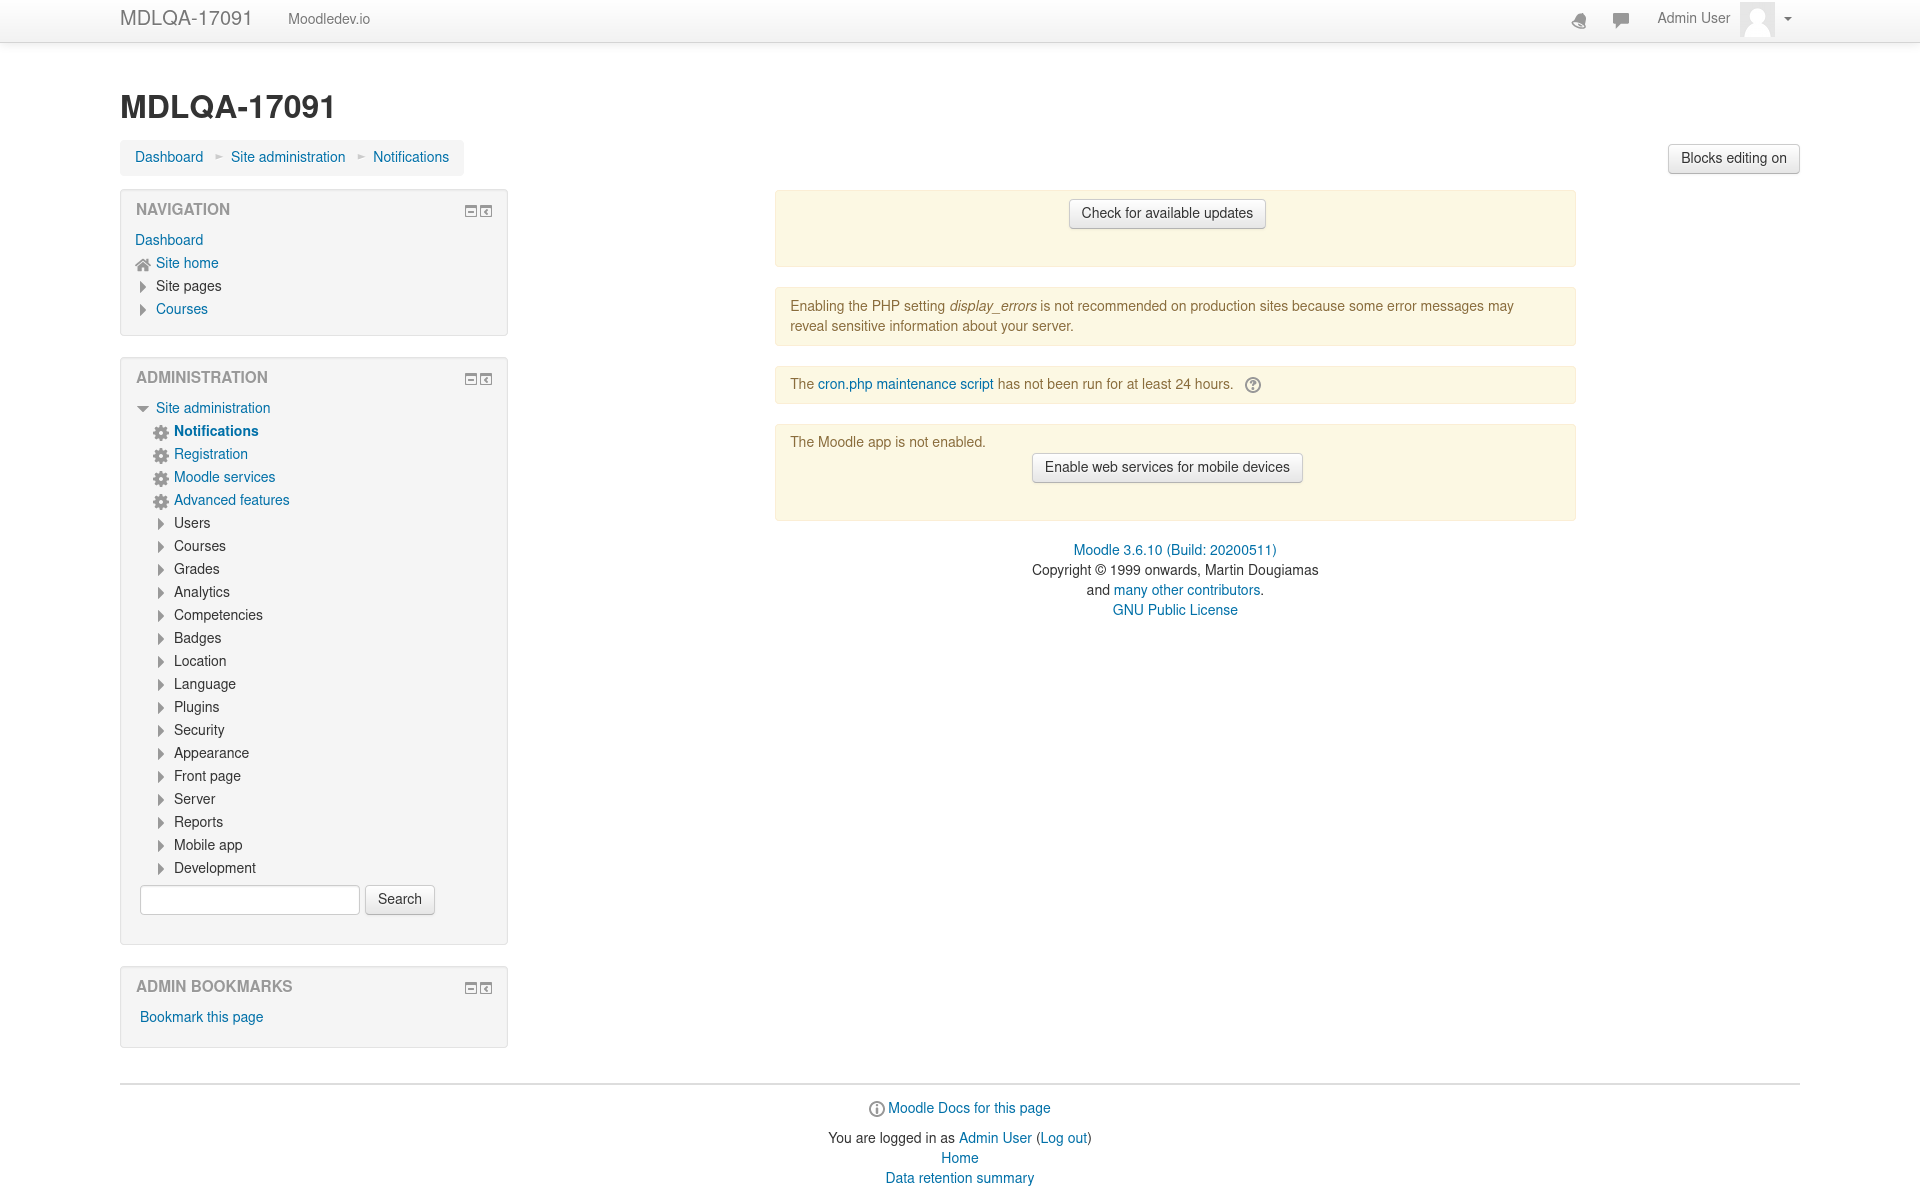Viewport: 1920px width, 1203px height.
Task: Open the user menu dropdown arrow
Action: [1788, 19]
